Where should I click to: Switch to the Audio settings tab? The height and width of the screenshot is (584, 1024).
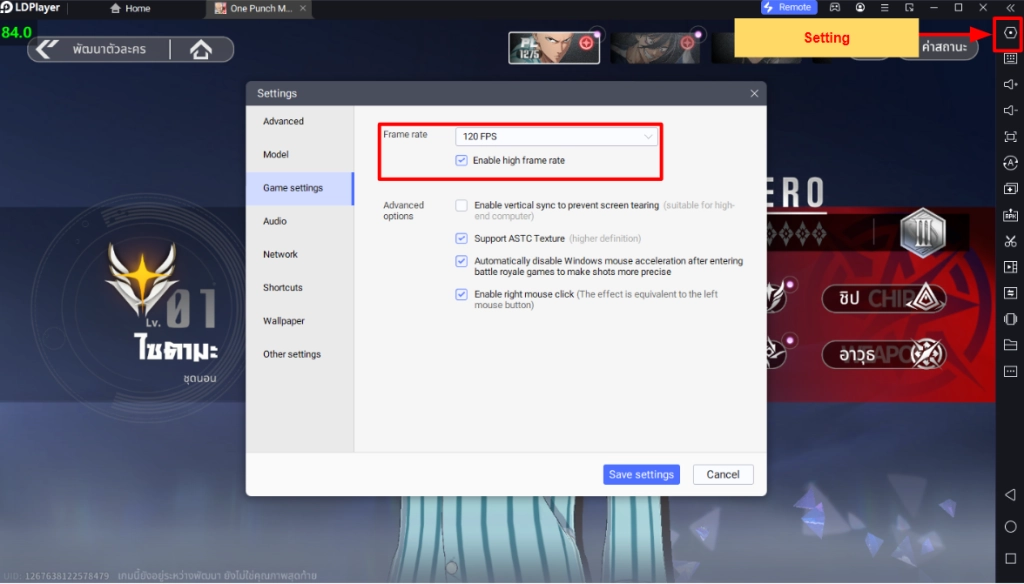[x=275, y=221]
